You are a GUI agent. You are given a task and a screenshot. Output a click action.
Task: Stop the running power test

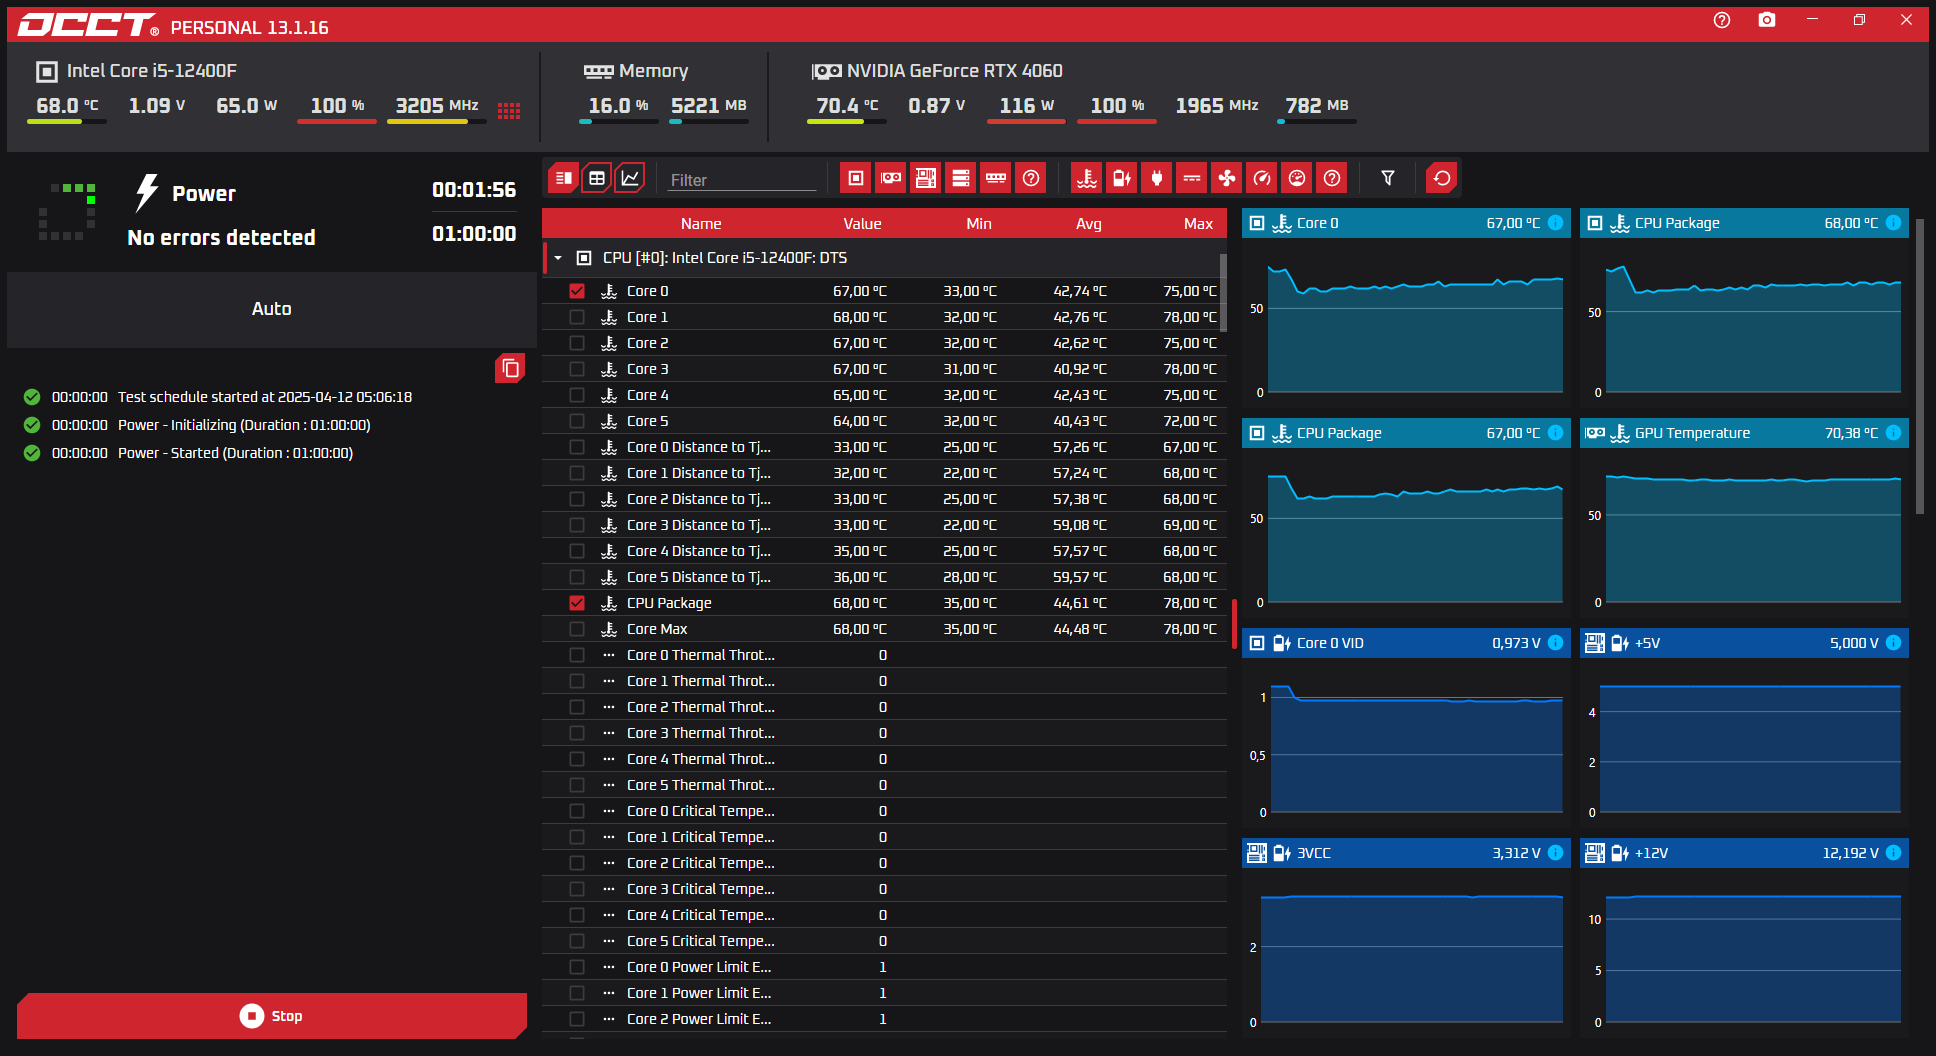click(271, 1016)
